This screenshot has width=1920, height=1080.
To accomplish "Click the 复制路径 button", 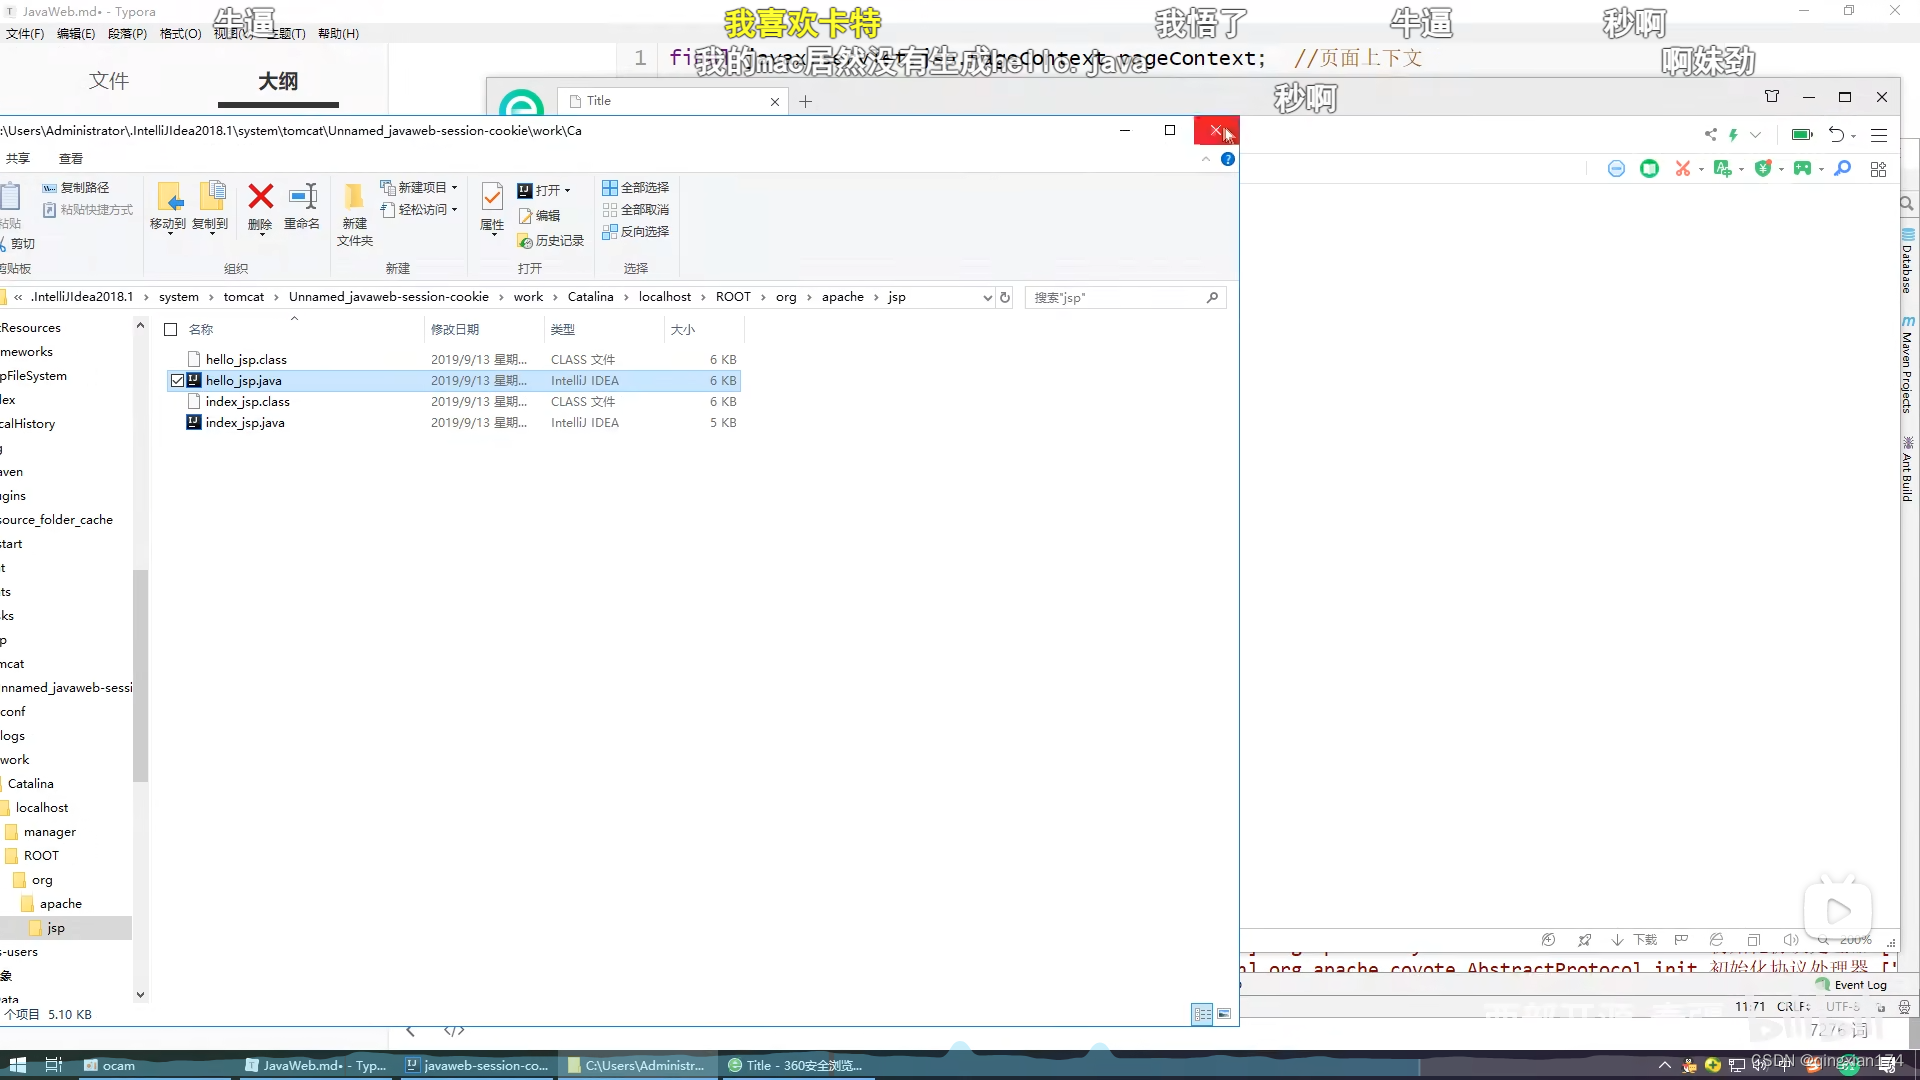I will [x=77, y=187].
